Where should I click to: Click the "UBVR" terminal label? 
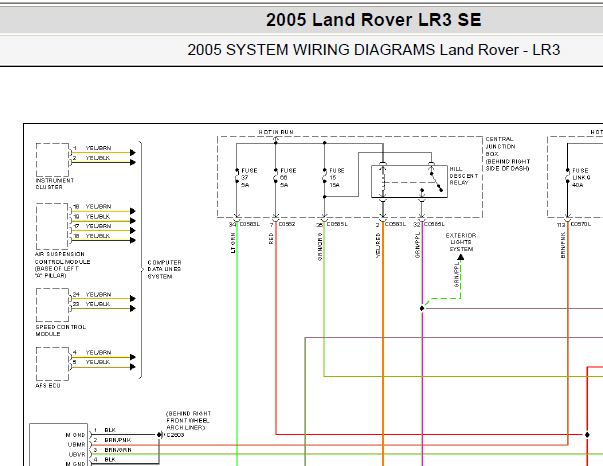point(77,454)
